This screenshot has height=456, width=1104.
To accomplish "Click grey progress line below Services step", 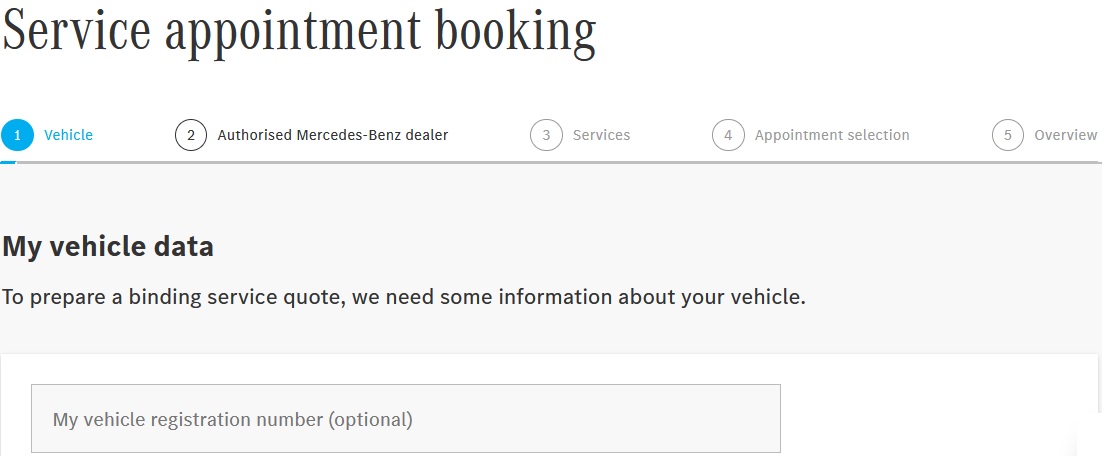I will pos(580,162).
